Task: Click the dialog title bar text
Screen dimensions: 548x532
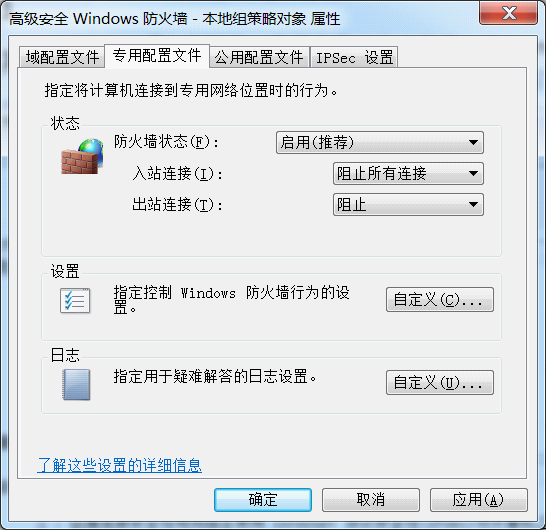Action: pos(174,19)
